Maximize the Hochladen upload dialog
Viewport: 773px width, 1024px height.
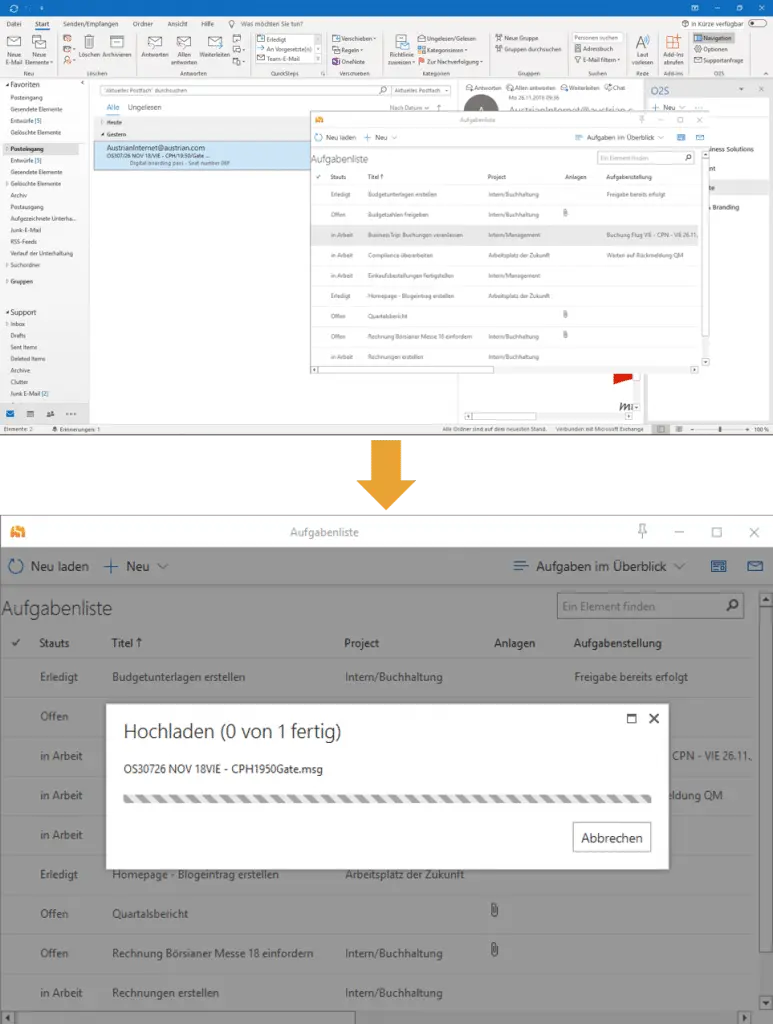pyautogui.click(x=631, y=718)
